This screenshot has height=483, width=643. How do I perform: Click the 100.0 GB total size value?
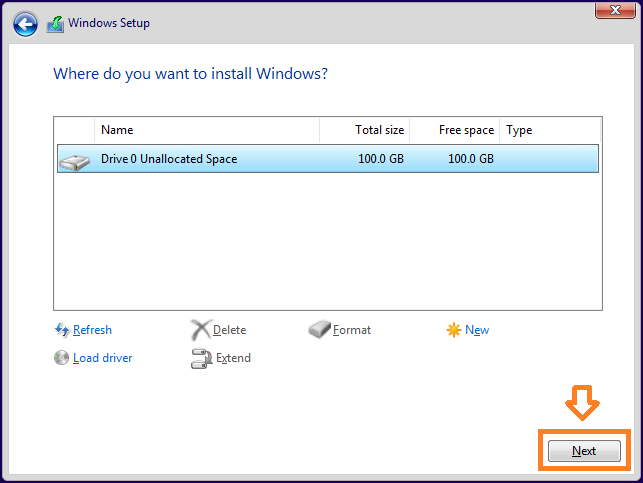pyautogui.click(x=381, y=159)
